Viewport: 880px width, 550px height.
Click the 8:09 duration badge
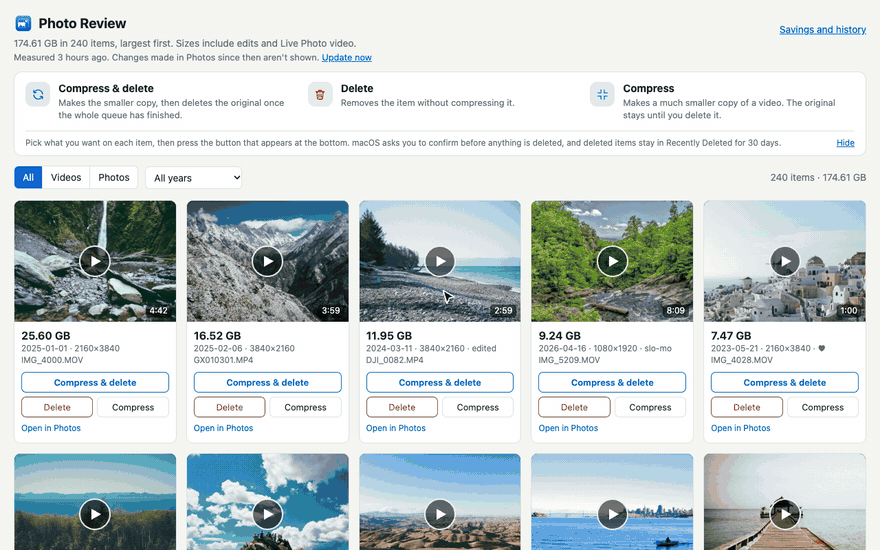[675, 311]
